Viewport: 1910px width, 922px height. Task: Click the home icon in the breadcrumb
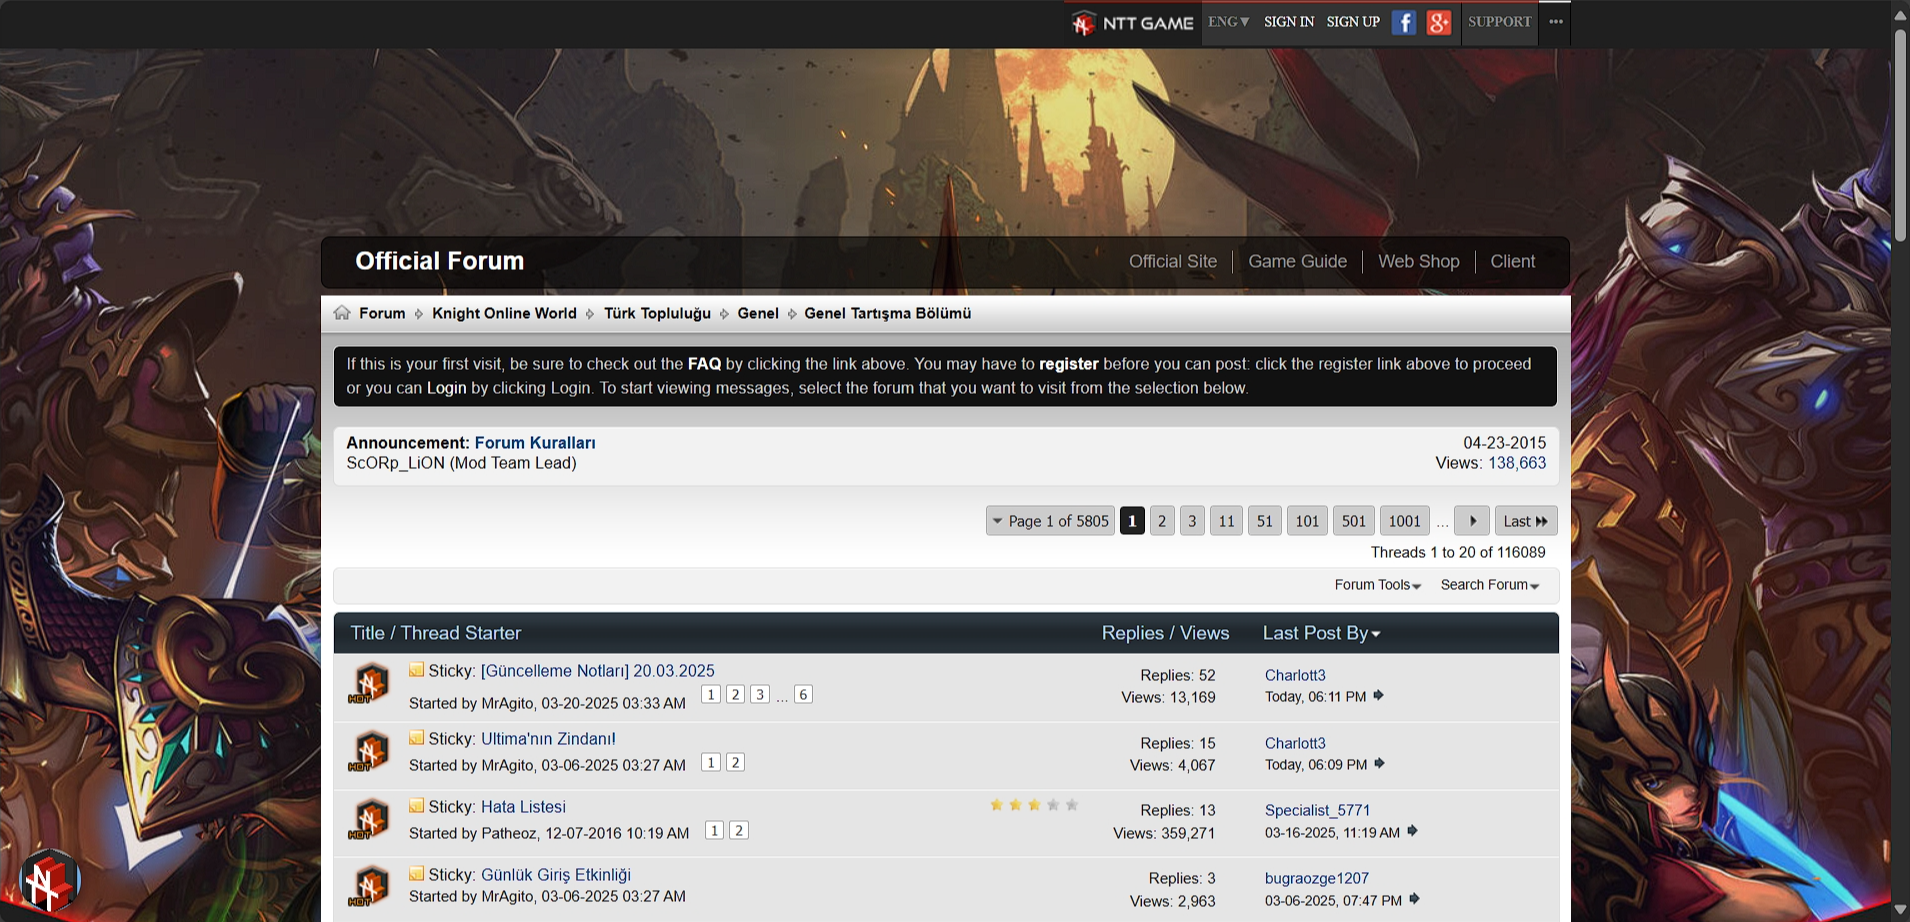(x=342, y=313)
